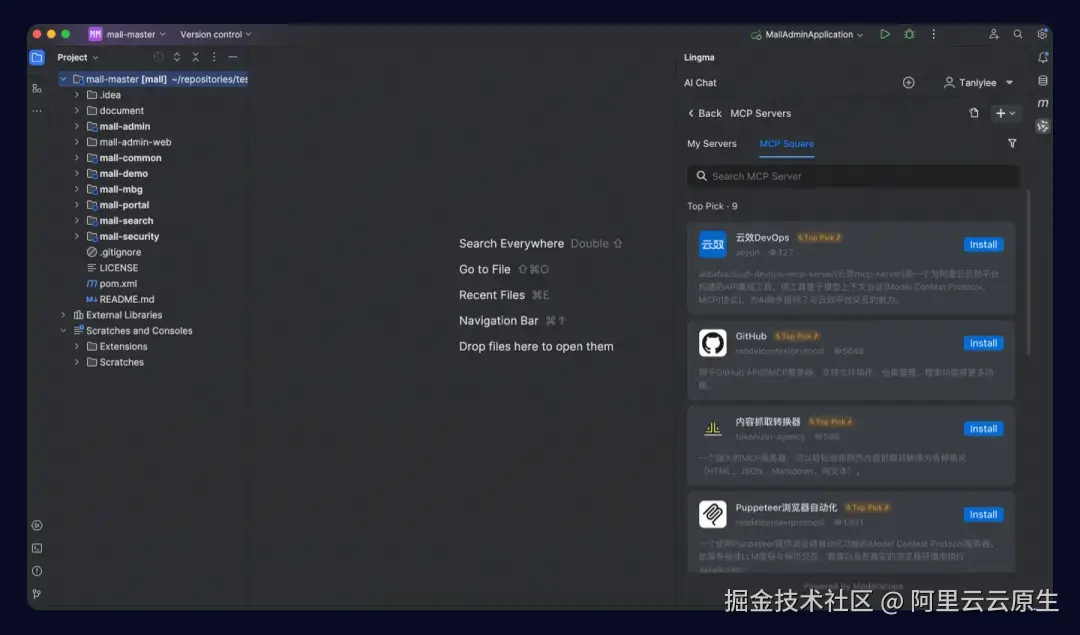Install the 云效DevOps MCP server

point(983,244)
